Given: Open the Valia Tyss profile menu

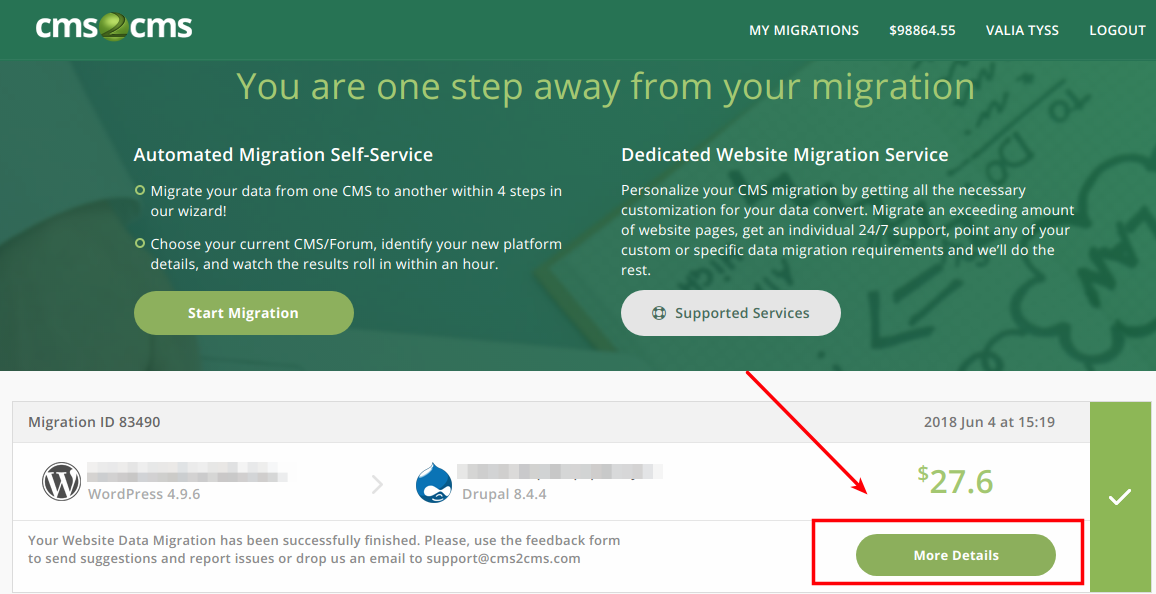Looking at the screenshot, I should tap(1022, 30).
